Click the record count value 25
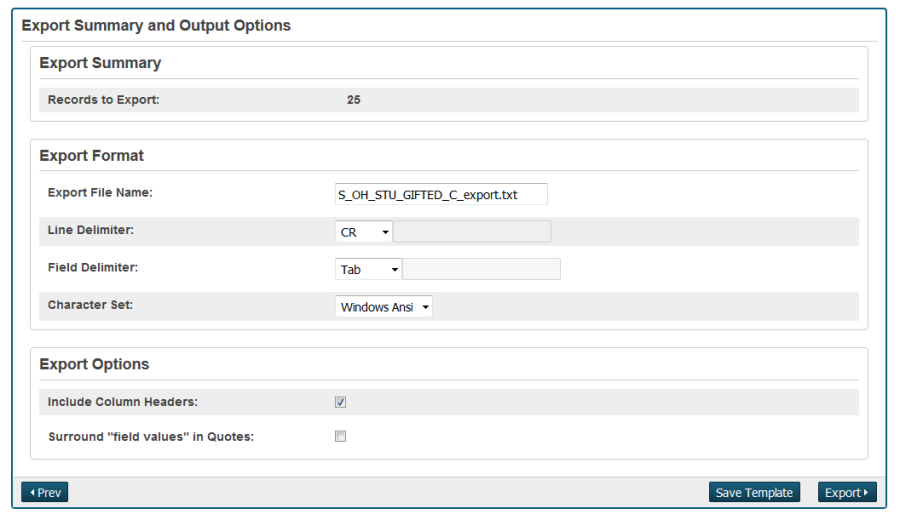This screenshot has width=900, height=520. point(354,100)
